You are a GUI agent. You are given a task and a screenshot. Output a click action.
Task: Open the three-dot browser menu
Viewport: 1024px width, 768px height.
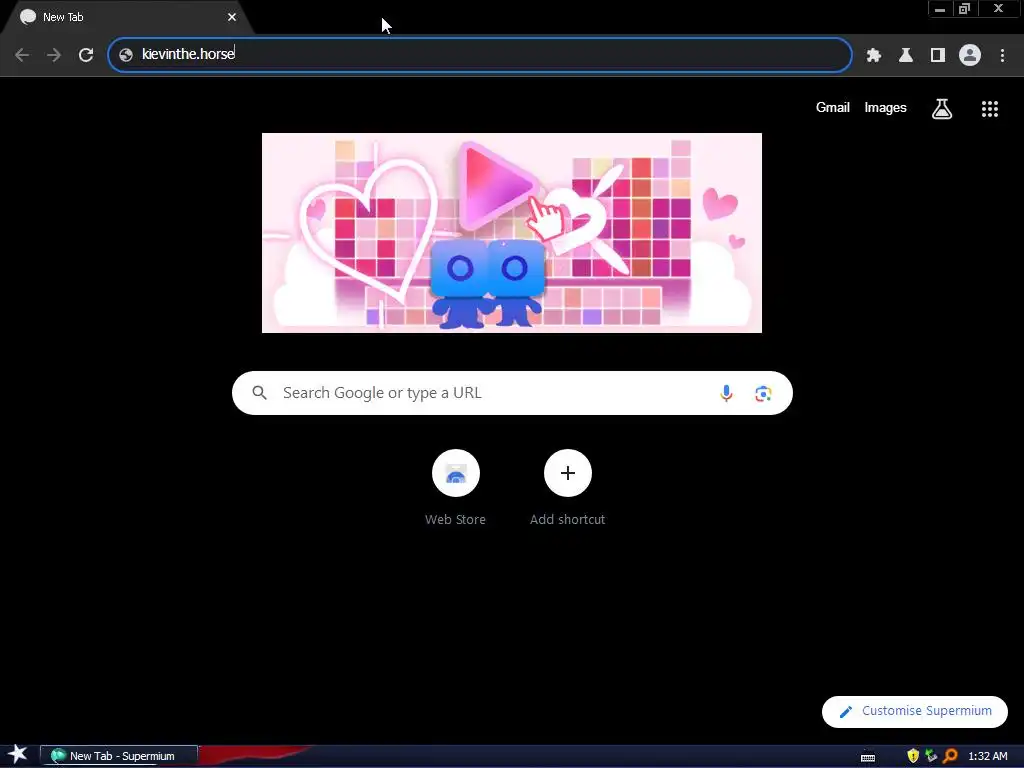tap(1002, 56)
